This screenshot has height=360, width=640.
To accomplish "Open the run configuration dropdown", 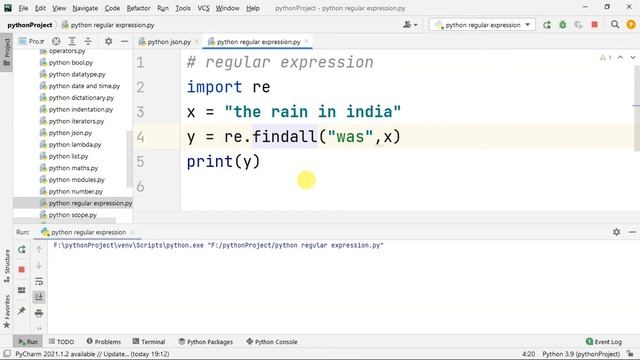I will point(482,25).
